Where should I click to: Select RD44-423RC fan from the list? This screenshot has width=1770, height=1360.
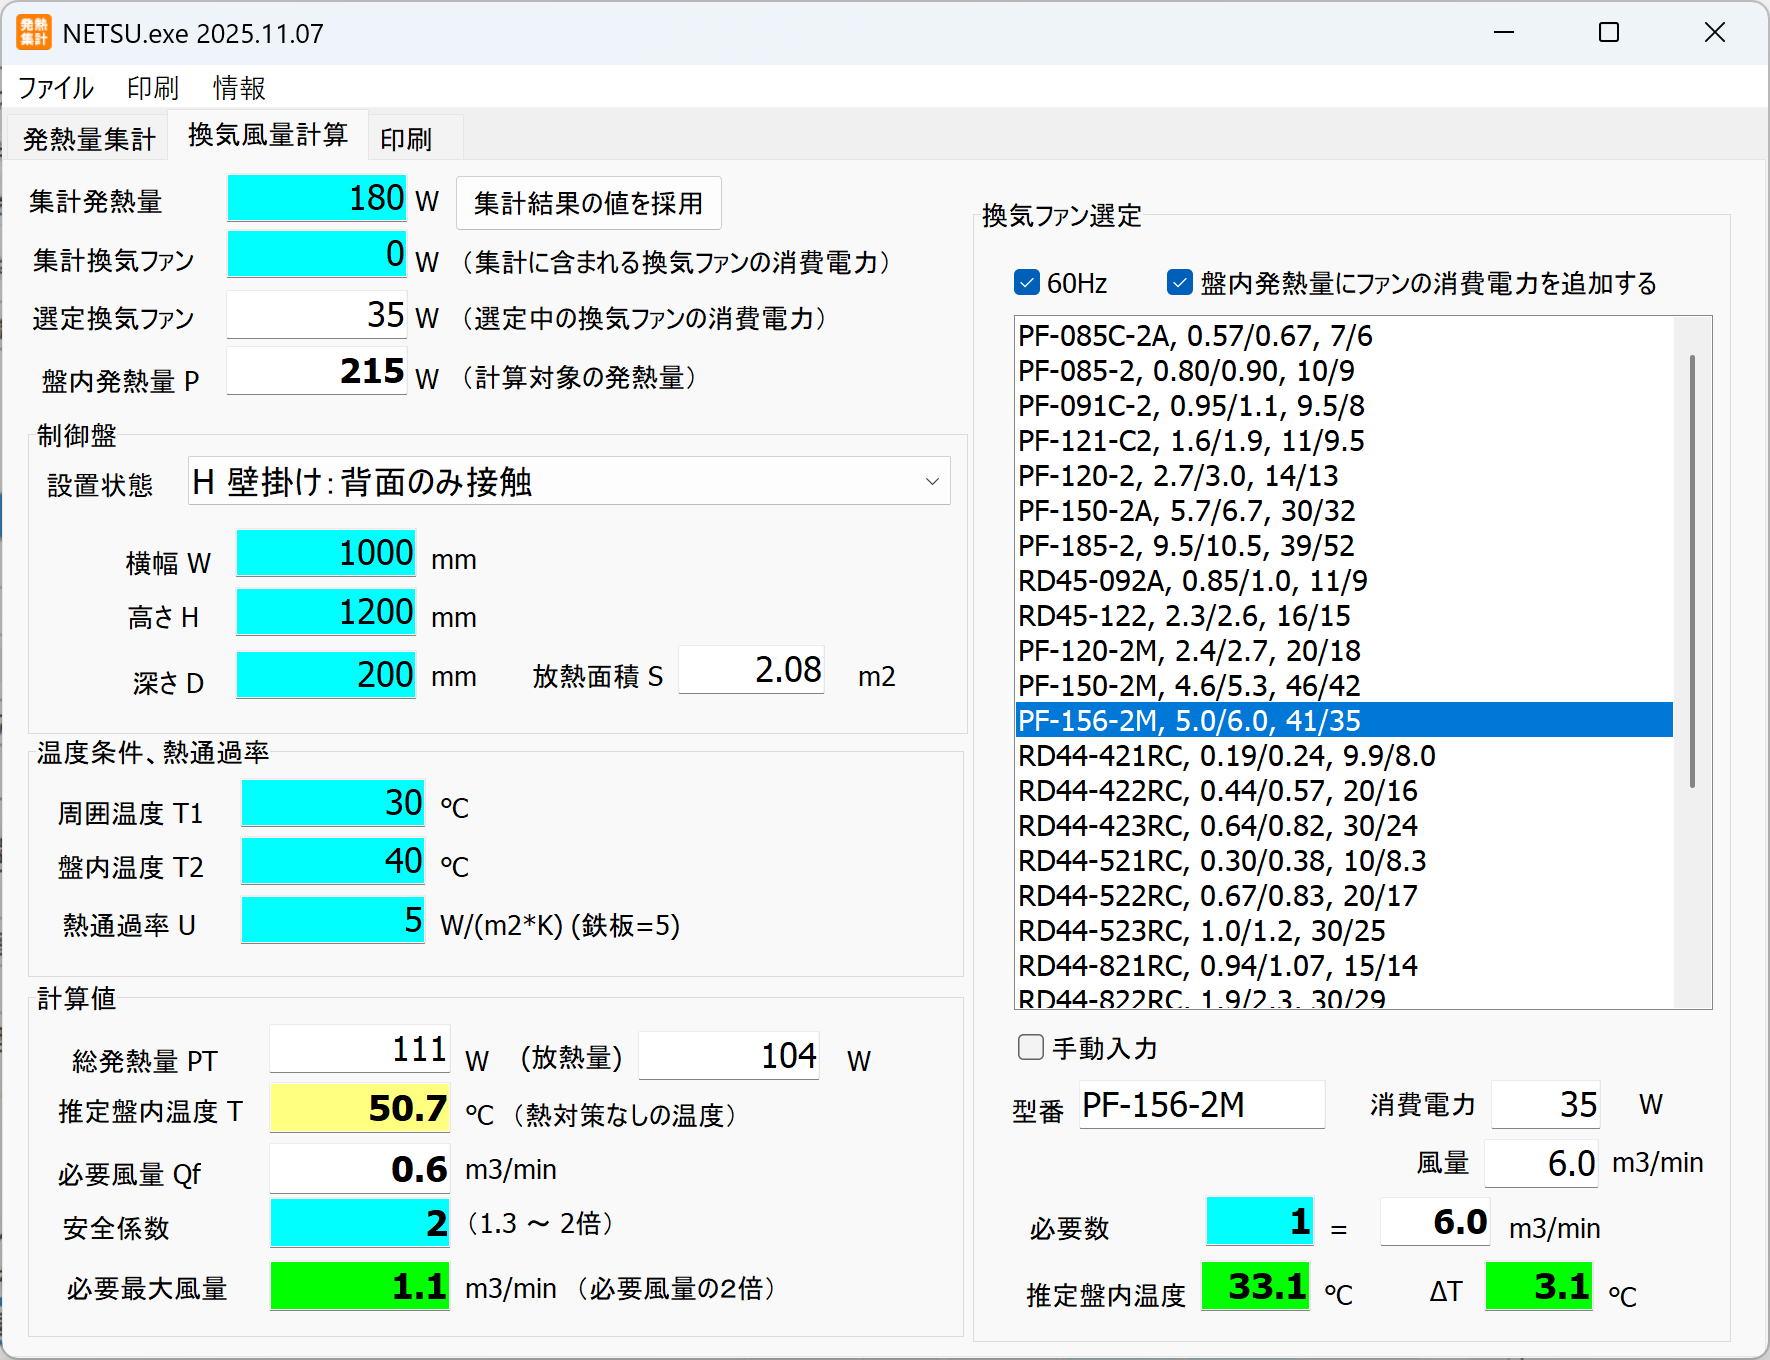1217,826
